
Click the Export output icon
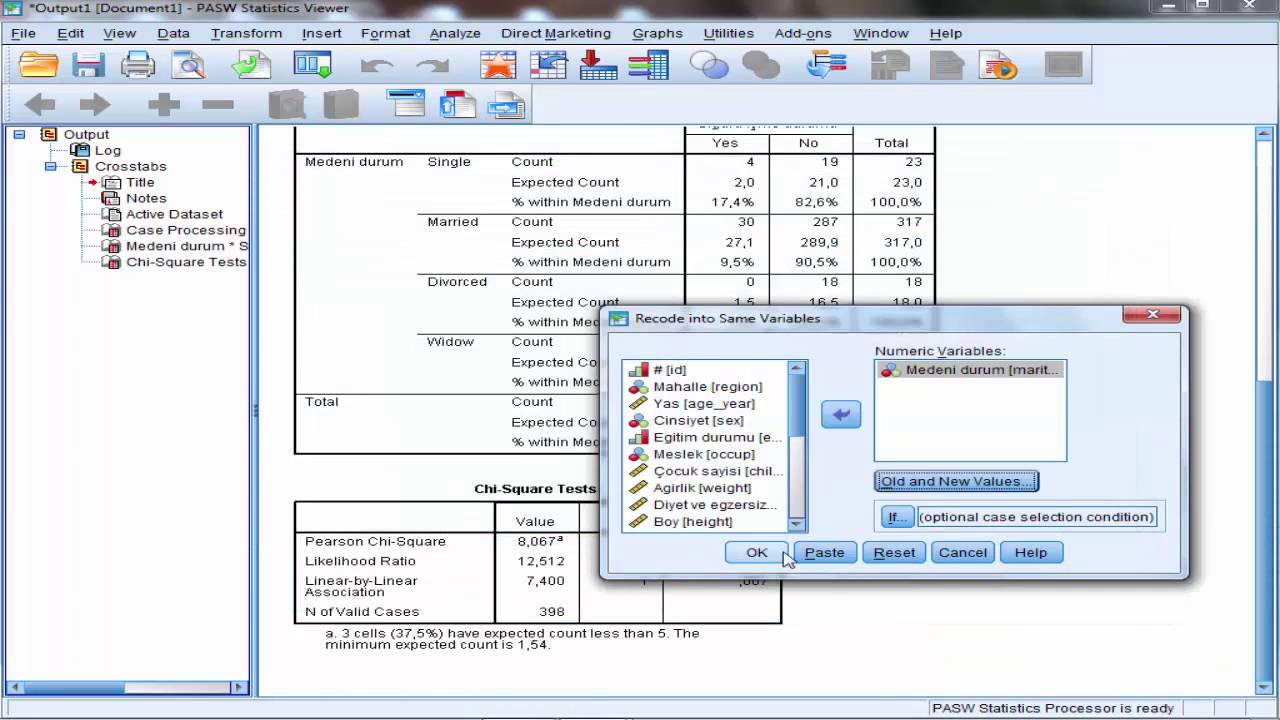[x=250, y=67]
